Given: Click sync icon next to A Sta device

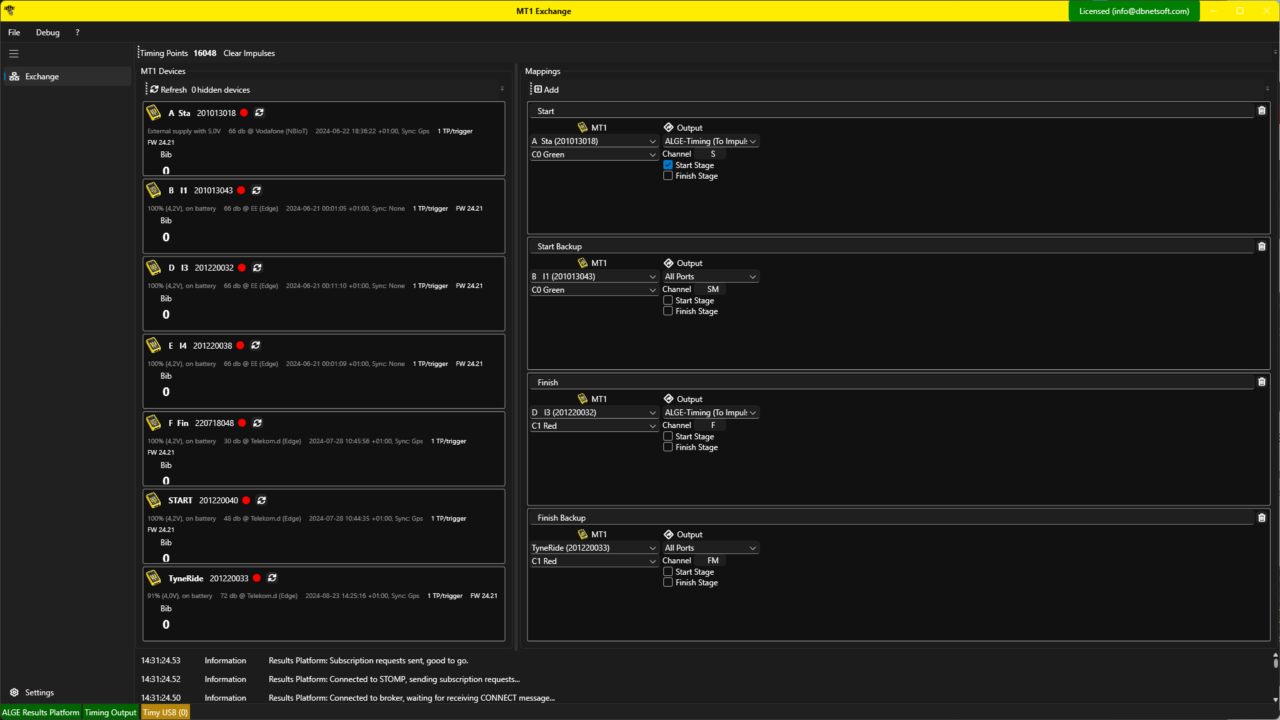Looking at the screenshot, I should [259, 113].
